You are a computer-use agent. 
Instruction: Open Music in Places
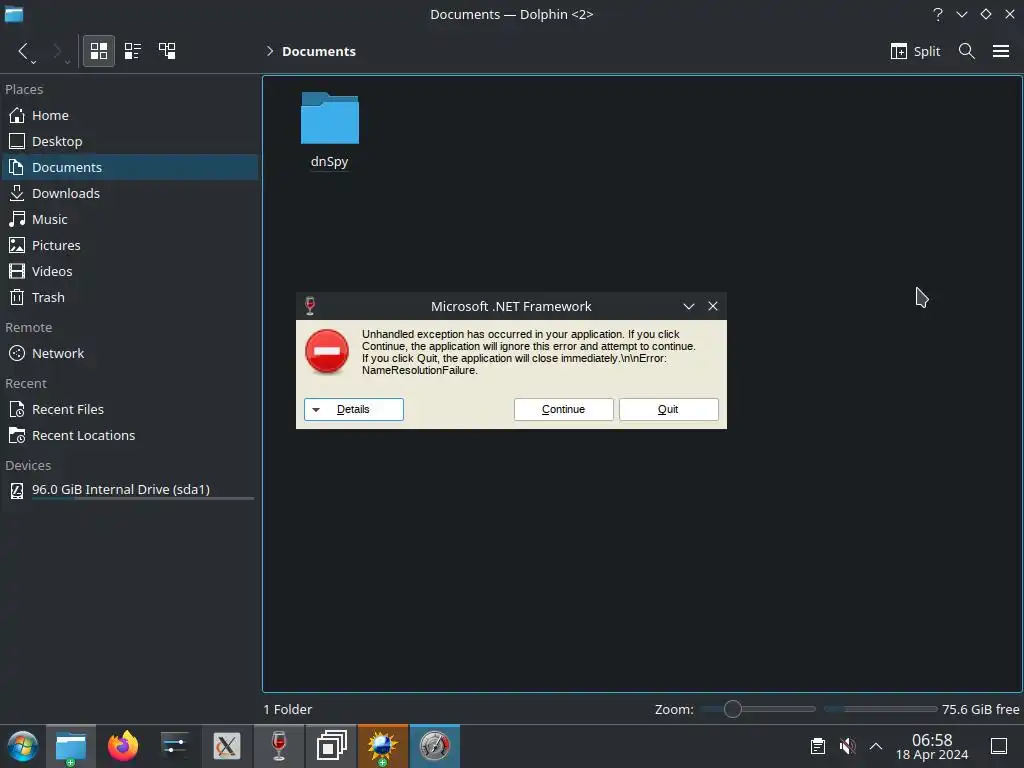(x=129, y=219)
